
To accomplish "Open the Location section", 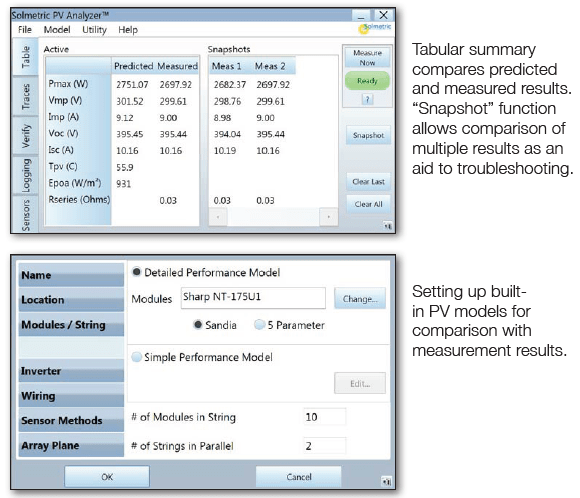I will click(x=71, y=300).
